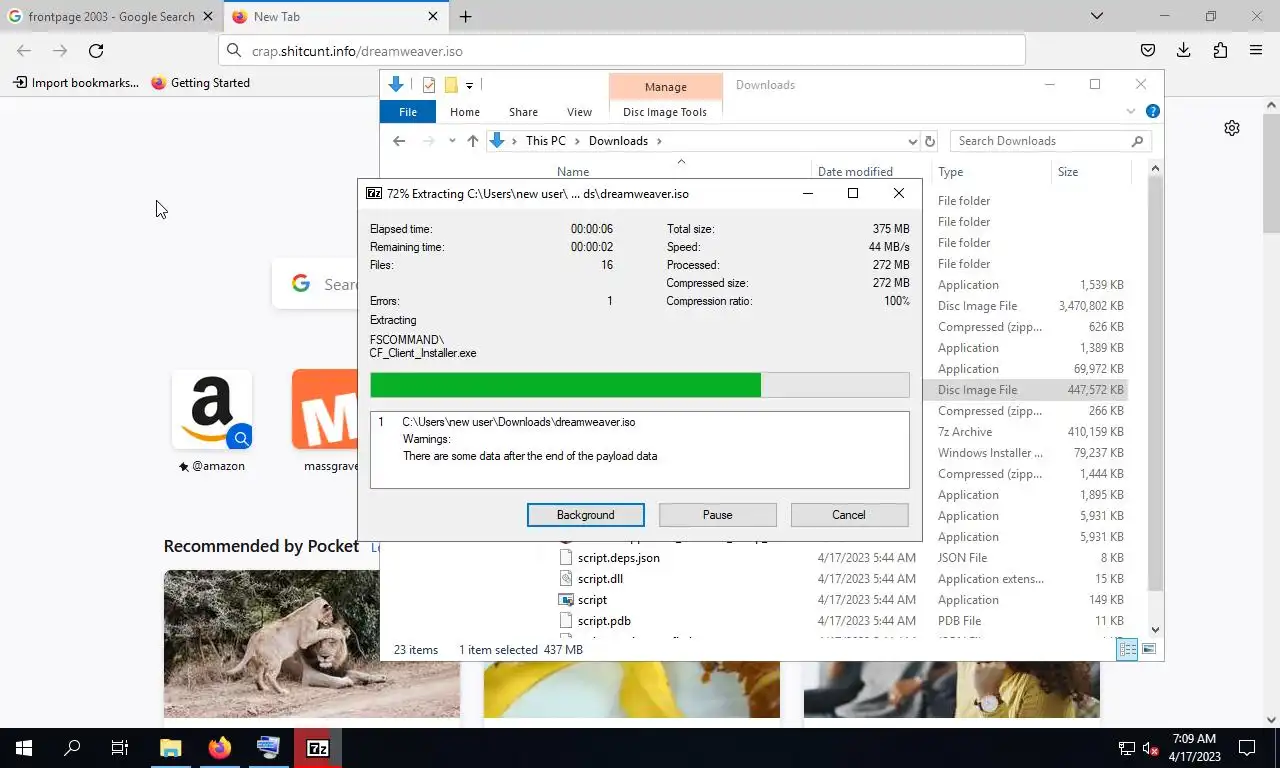1280x768 pixels.
Task: Click the 7-Zip taskbar button
Action: pos(317,748)
